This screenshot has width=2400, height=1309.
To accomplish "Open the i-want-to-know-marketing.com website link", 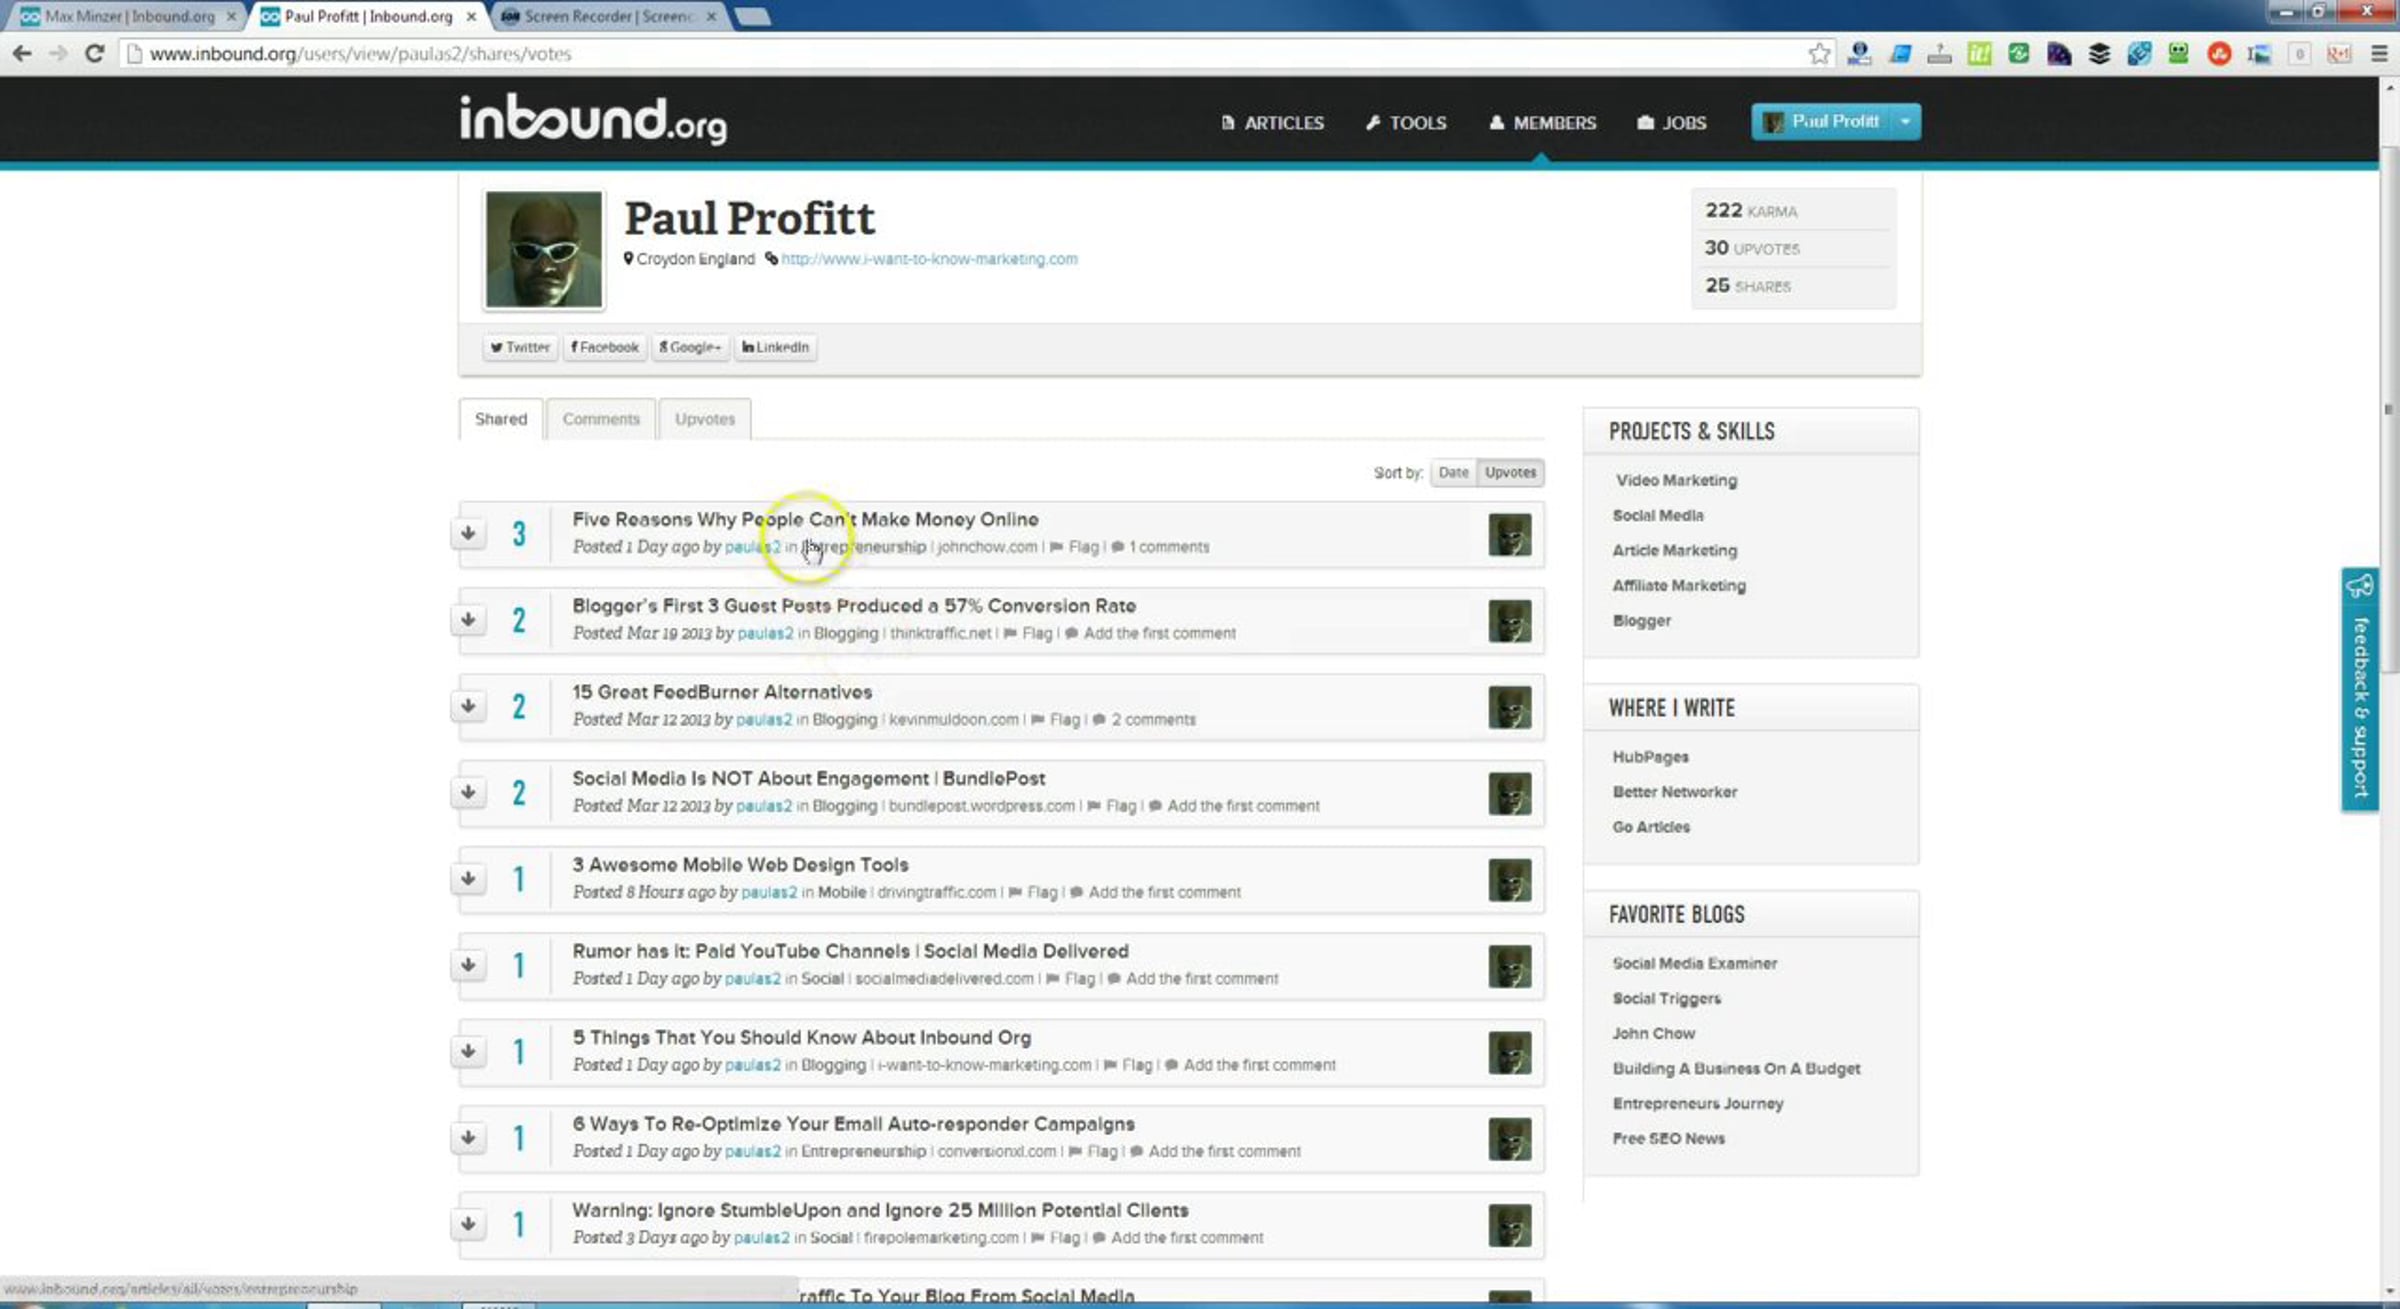I will coord(929,259).
